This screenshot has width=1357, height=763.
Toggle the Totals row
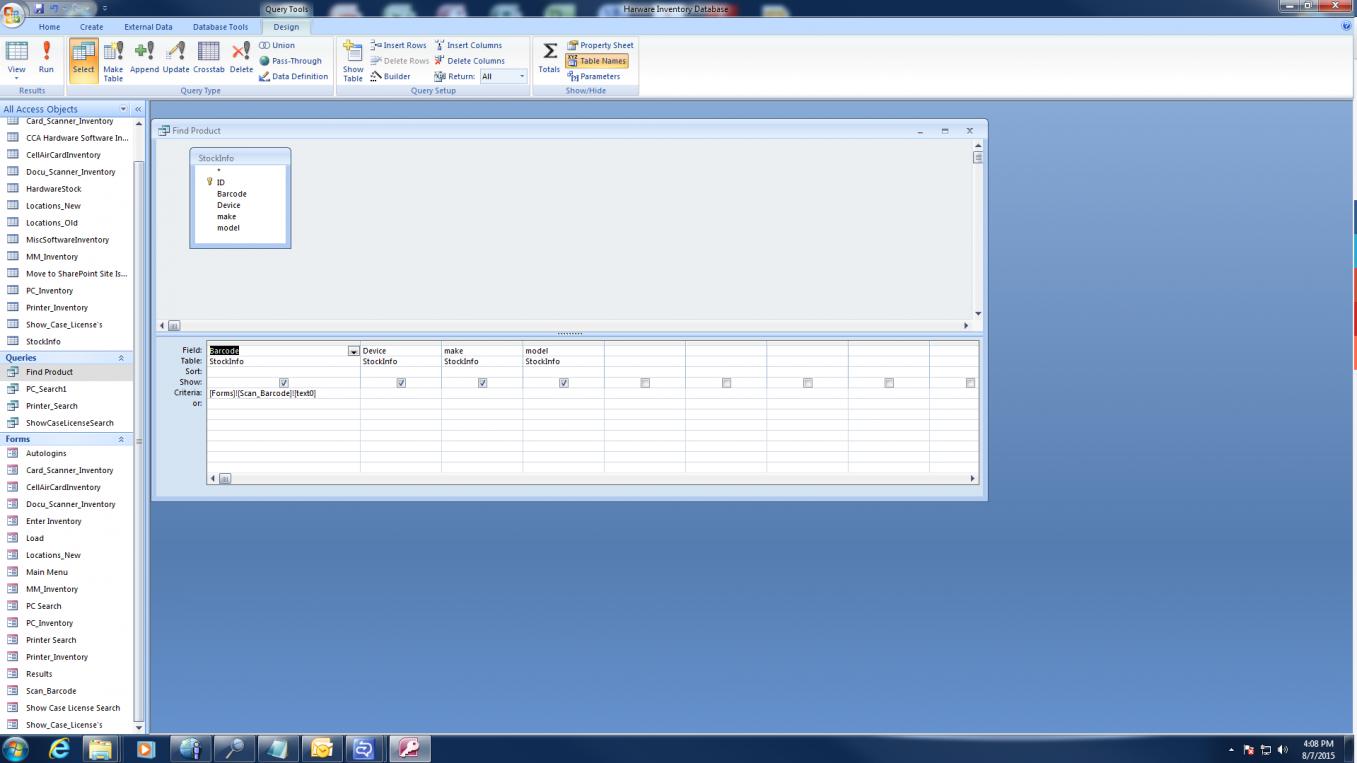(x=549, y=58)
